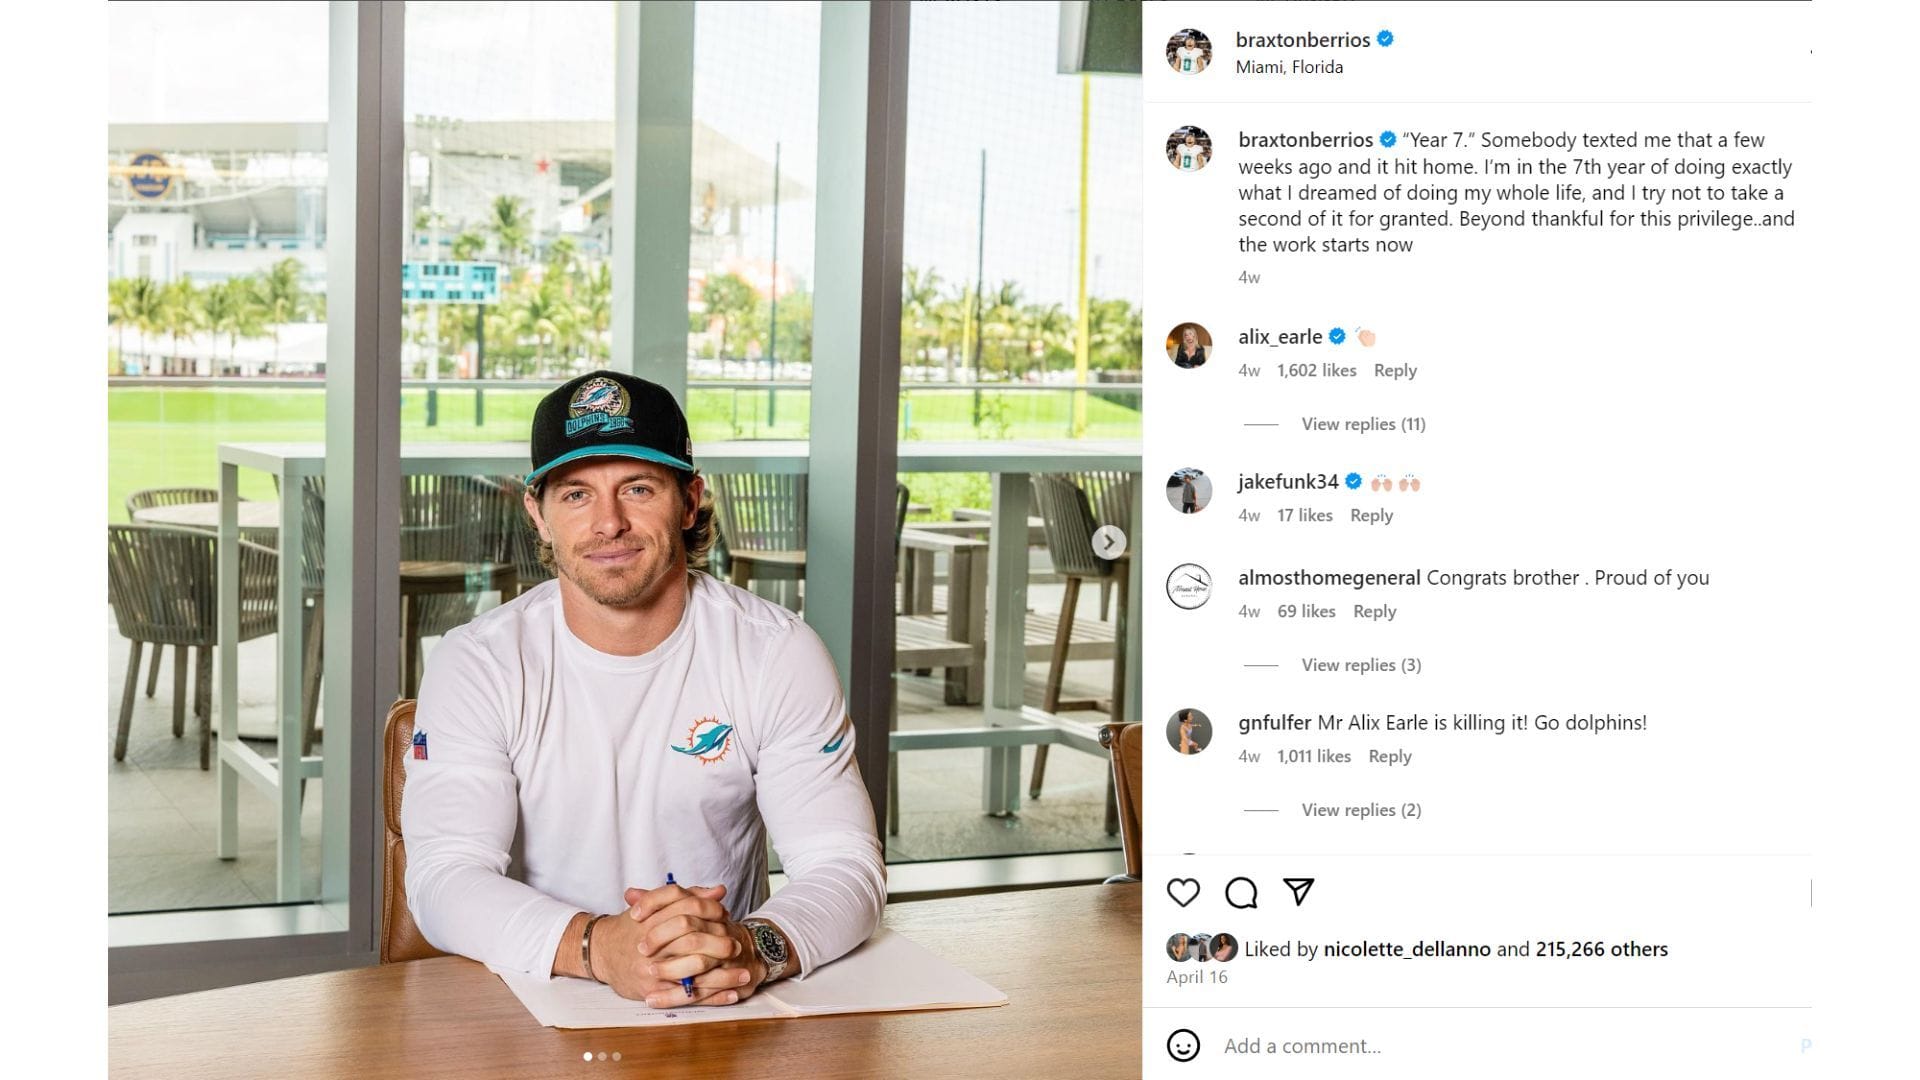Open nicolette_dellanno's profile link
This screenshot has width=1920, height=1080.
point(1407,949)
